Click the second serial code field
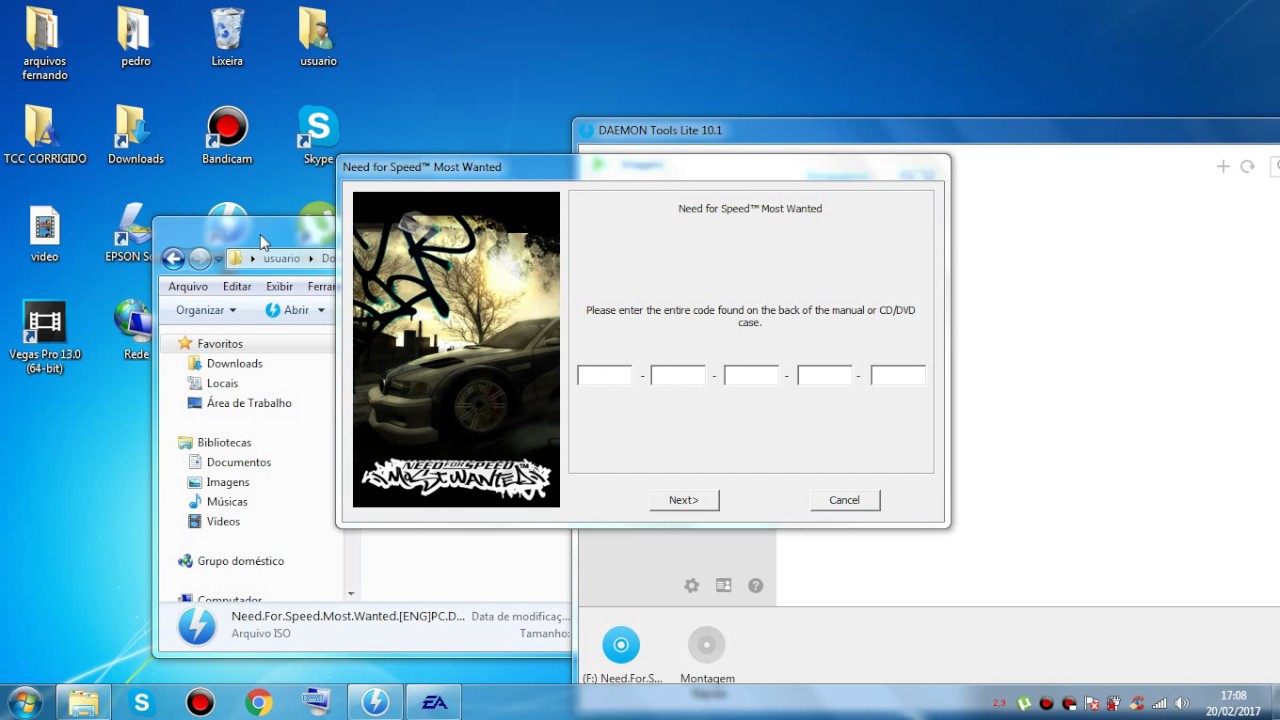The width and height of the screenshot is (1280, 720). [x=678, y=375]
